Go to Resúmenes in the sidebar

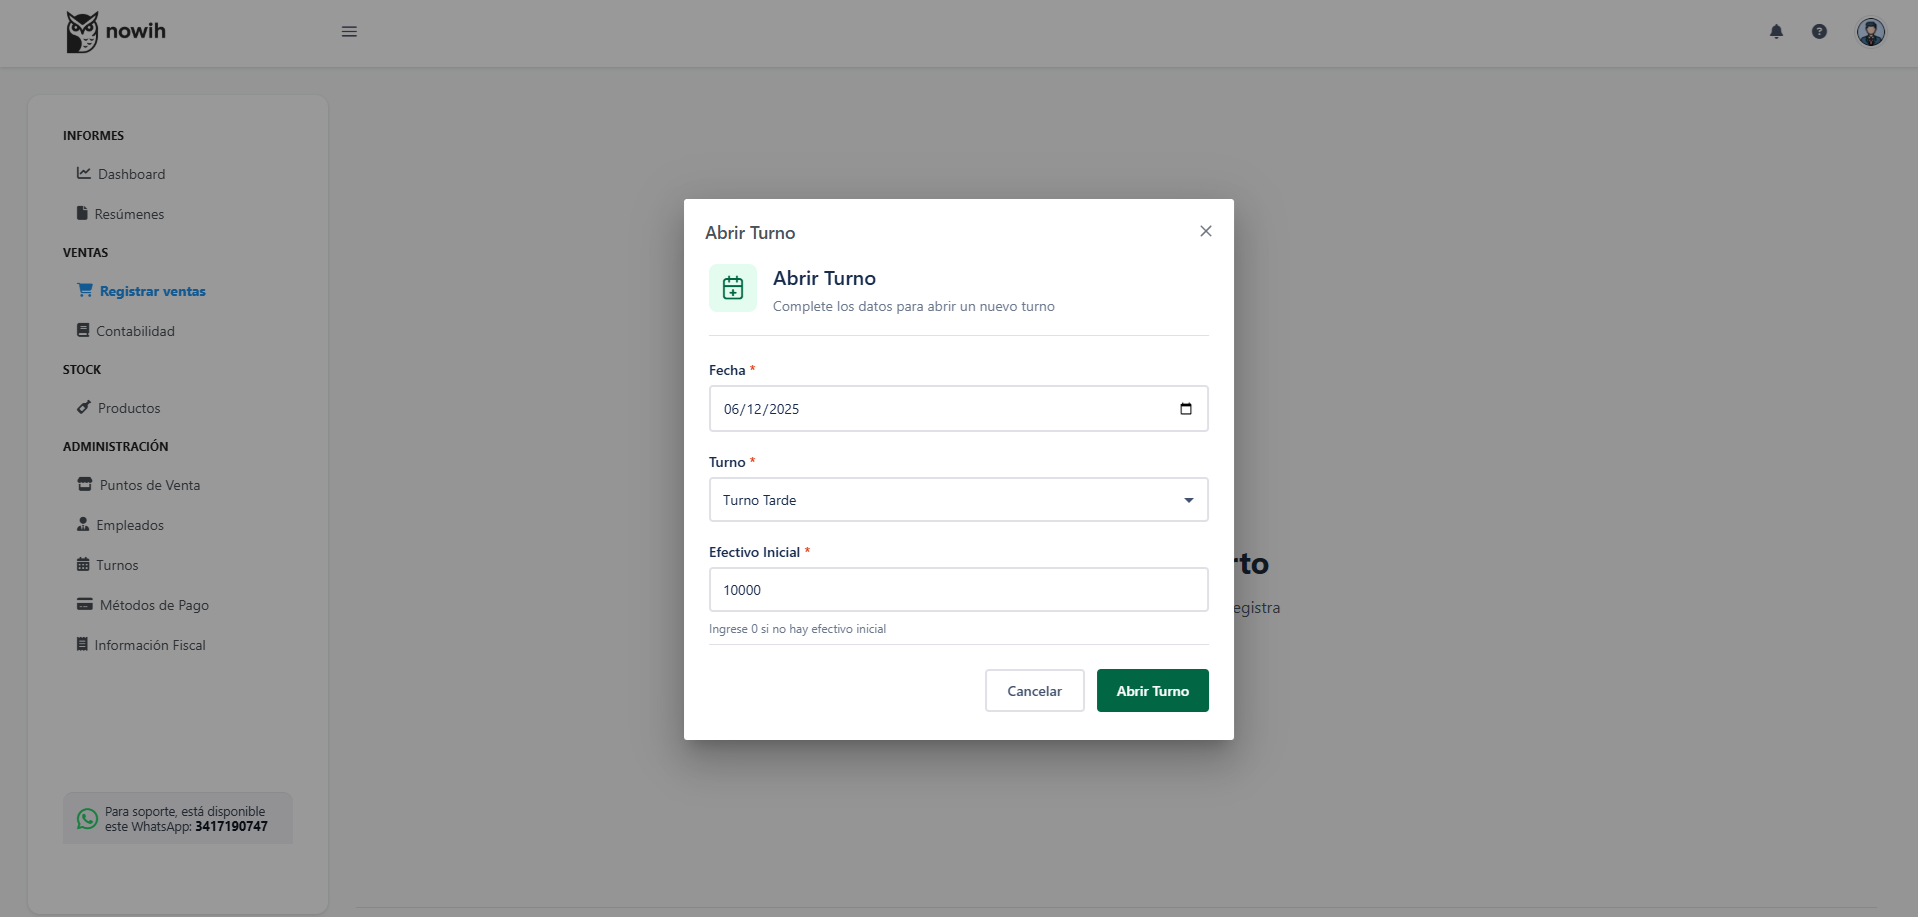129,214
